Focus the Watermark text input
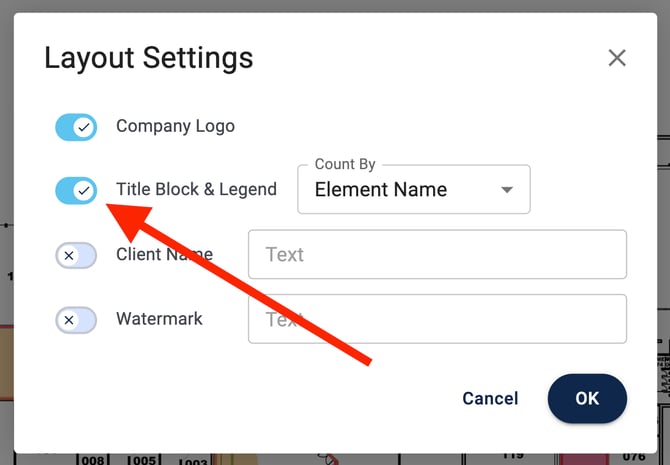 437,319
